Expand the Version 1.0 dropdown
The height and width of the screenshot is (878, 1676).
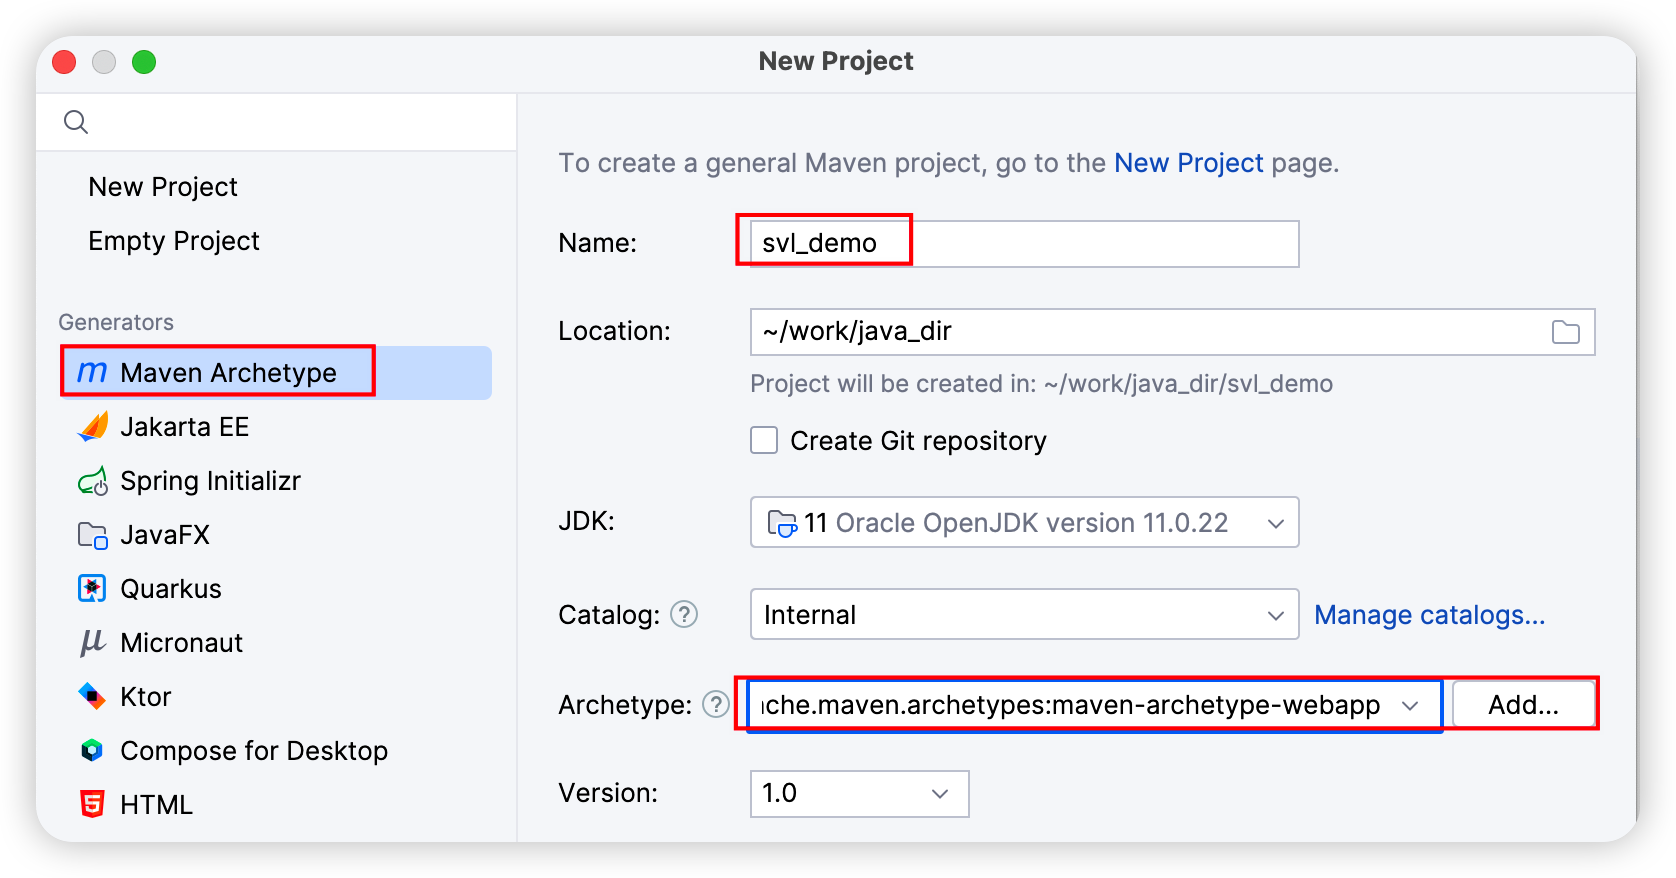(939, 793)
